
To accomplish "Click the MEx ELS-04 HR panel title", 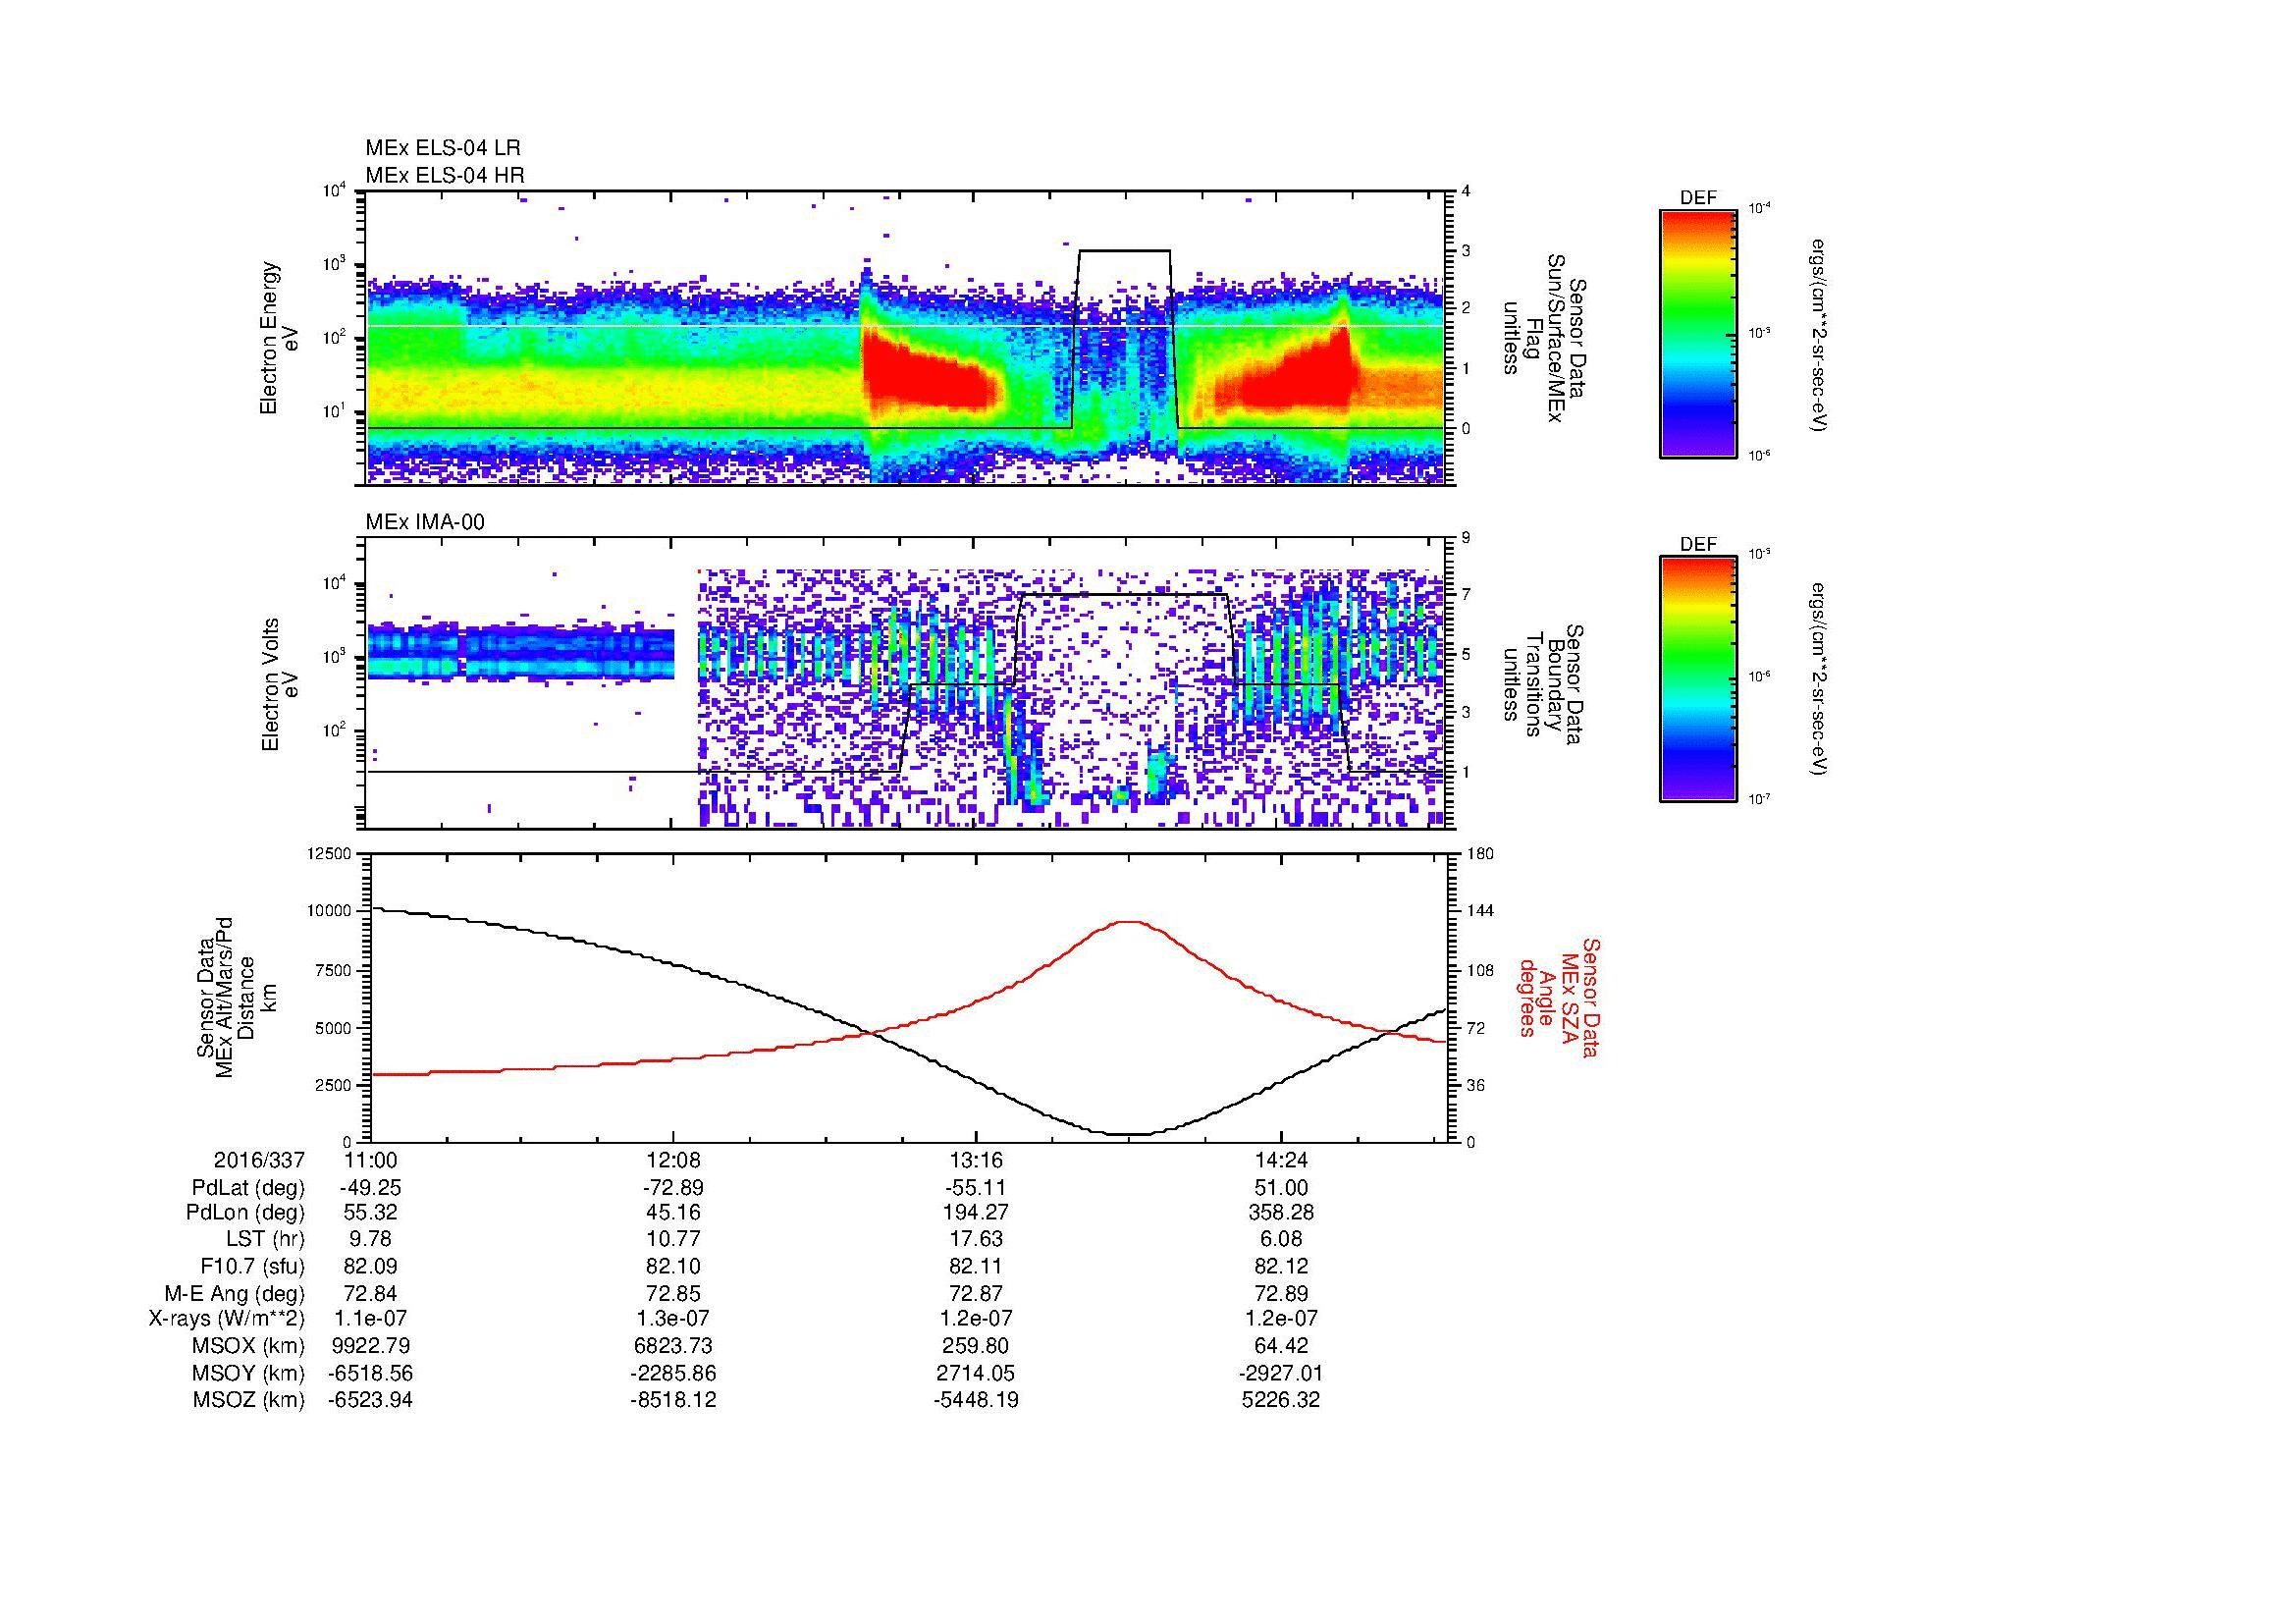I will tap(445, 175).
